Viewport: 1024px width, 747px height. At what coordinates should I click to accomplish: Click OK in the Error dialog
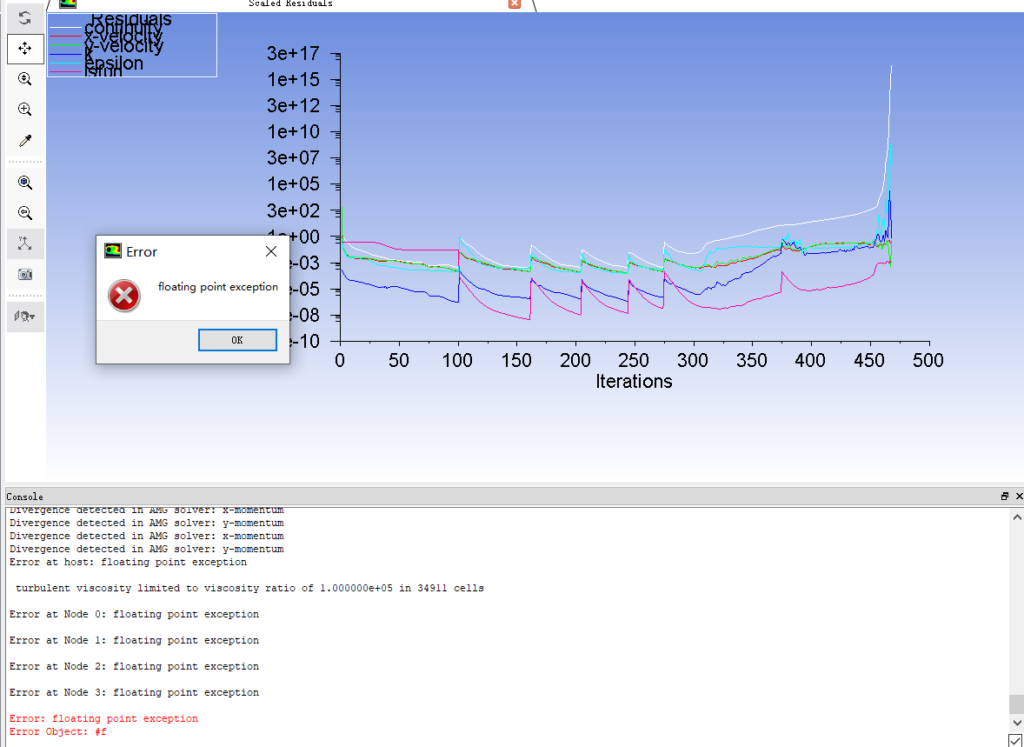pyautogui.click(x=237, y=340)
